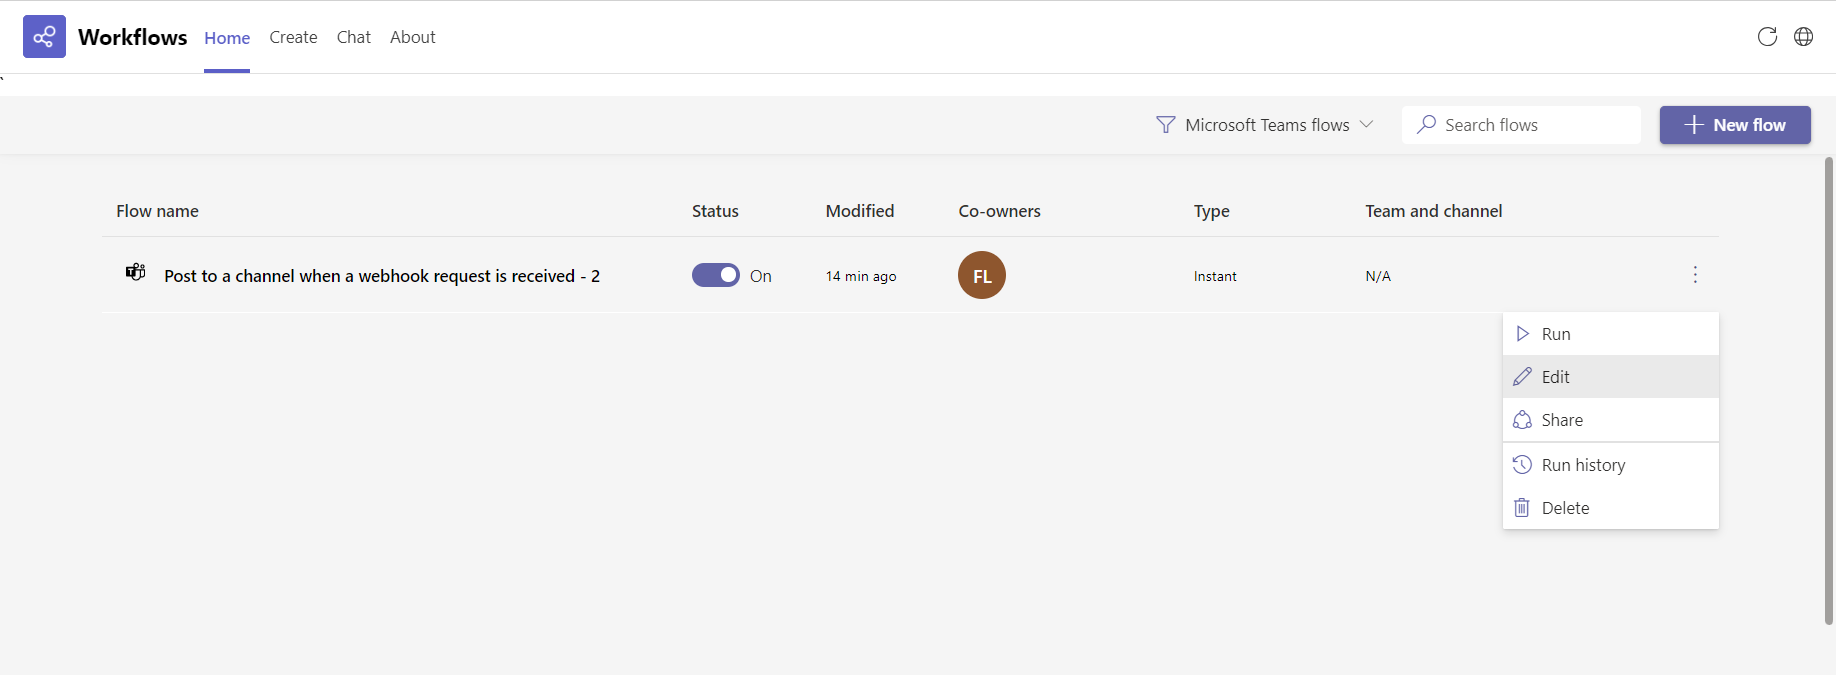This screenshot has height=675, width=1836.
Task: Click the Teams icon beside flow name
Action: 135,272
